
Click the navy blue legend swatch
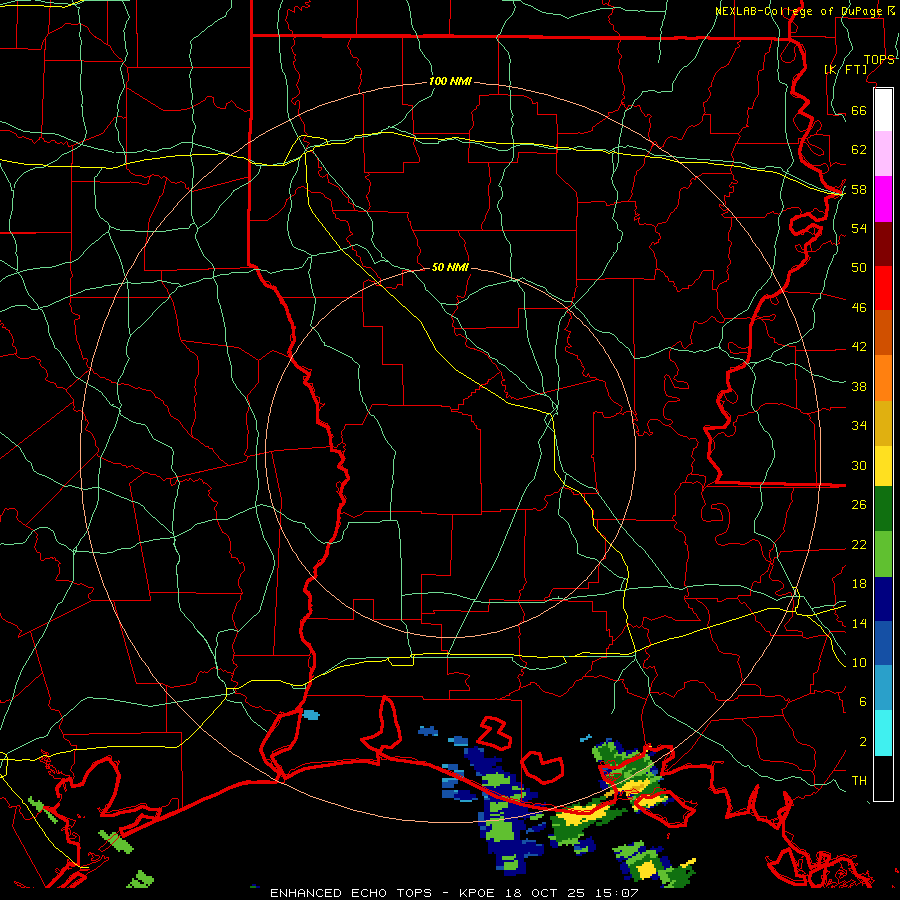[883, 599]
